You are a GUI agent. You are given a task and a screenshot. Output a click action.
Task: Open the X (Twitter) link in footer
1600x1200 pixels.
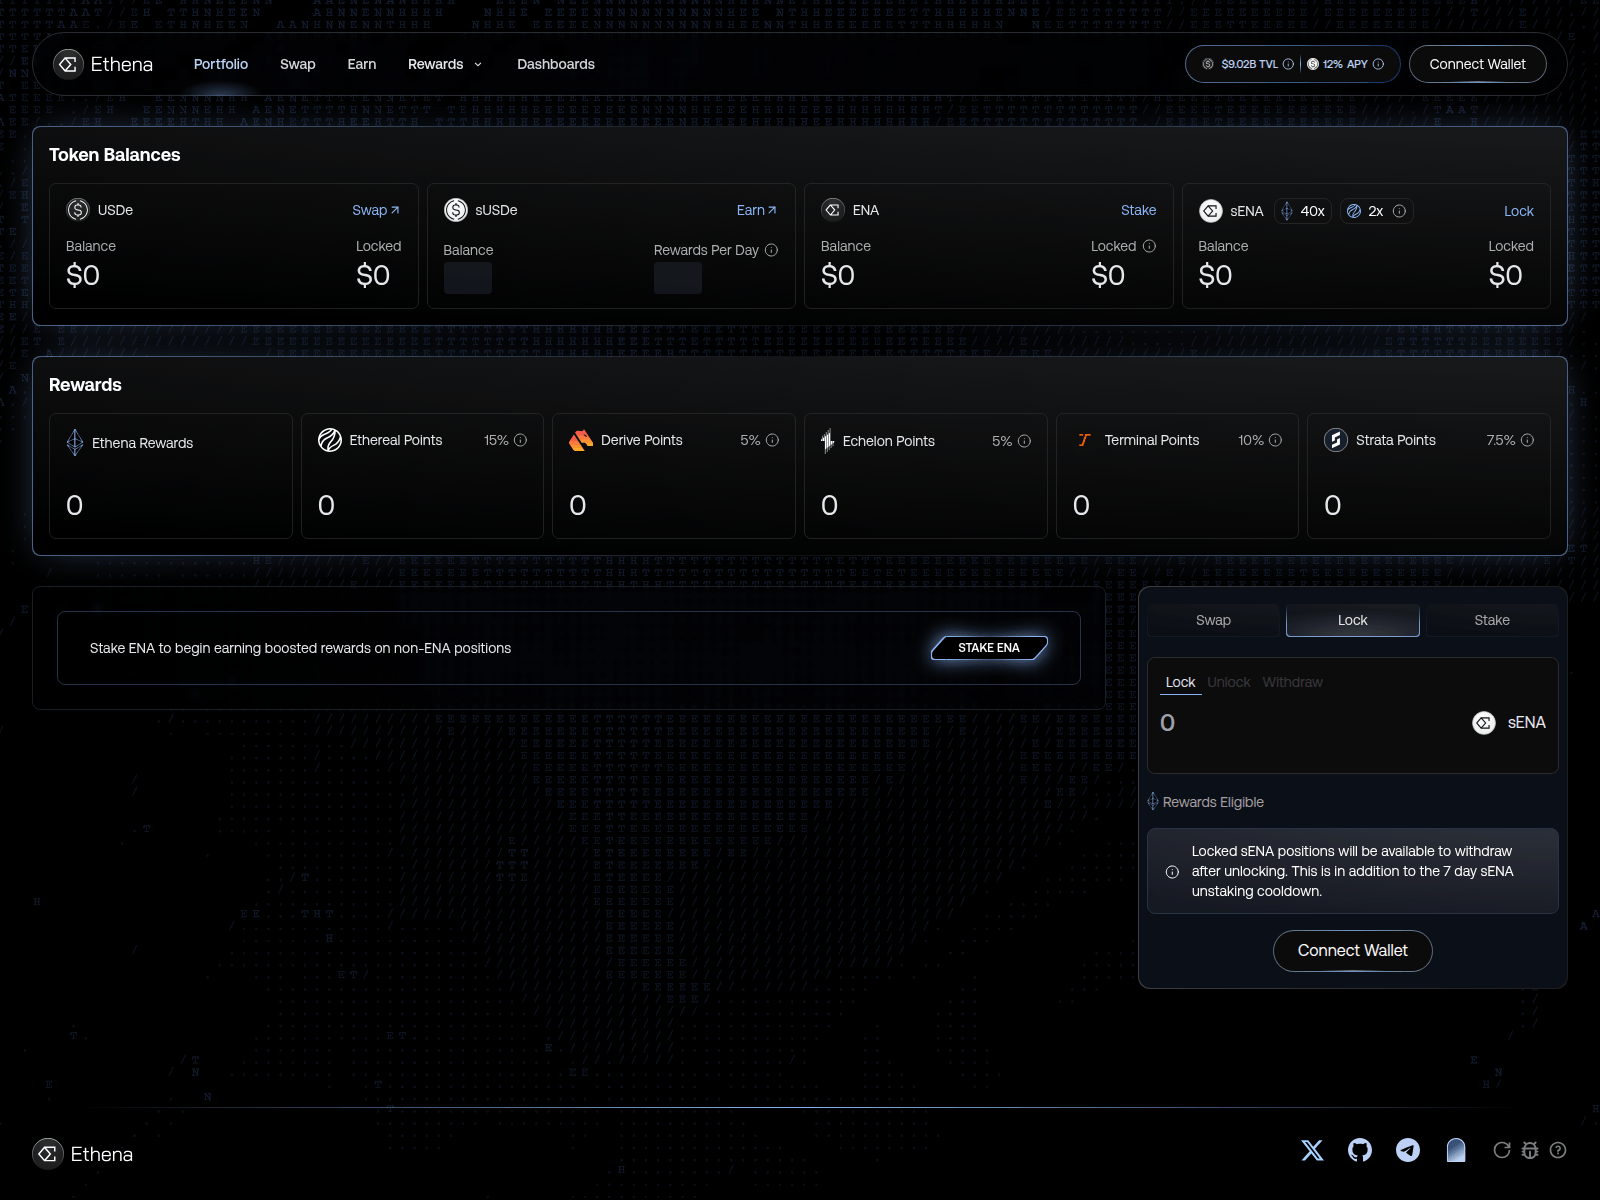[1312, 1150]
